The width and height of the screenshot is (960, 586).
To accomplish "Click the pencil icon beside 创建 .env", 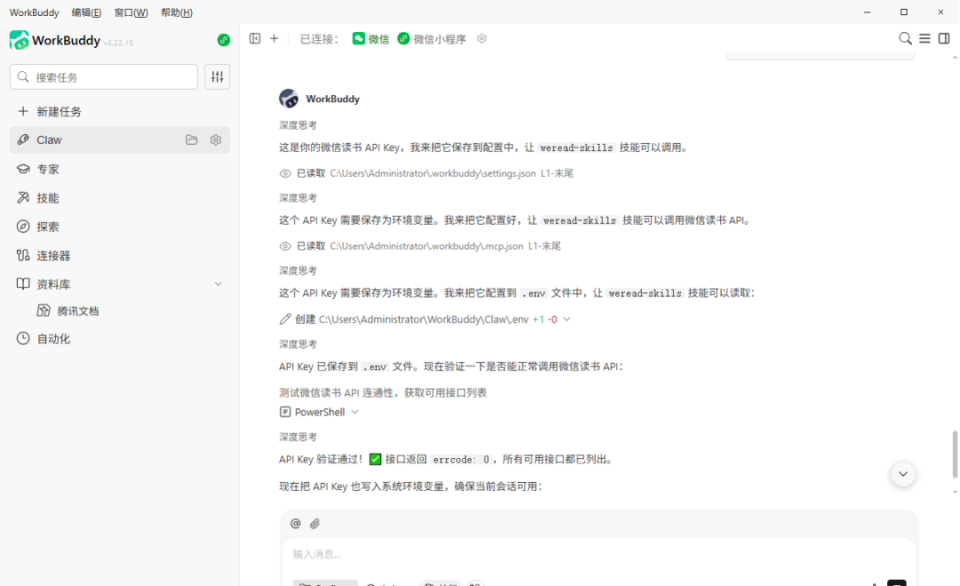I will click(285, 319).
